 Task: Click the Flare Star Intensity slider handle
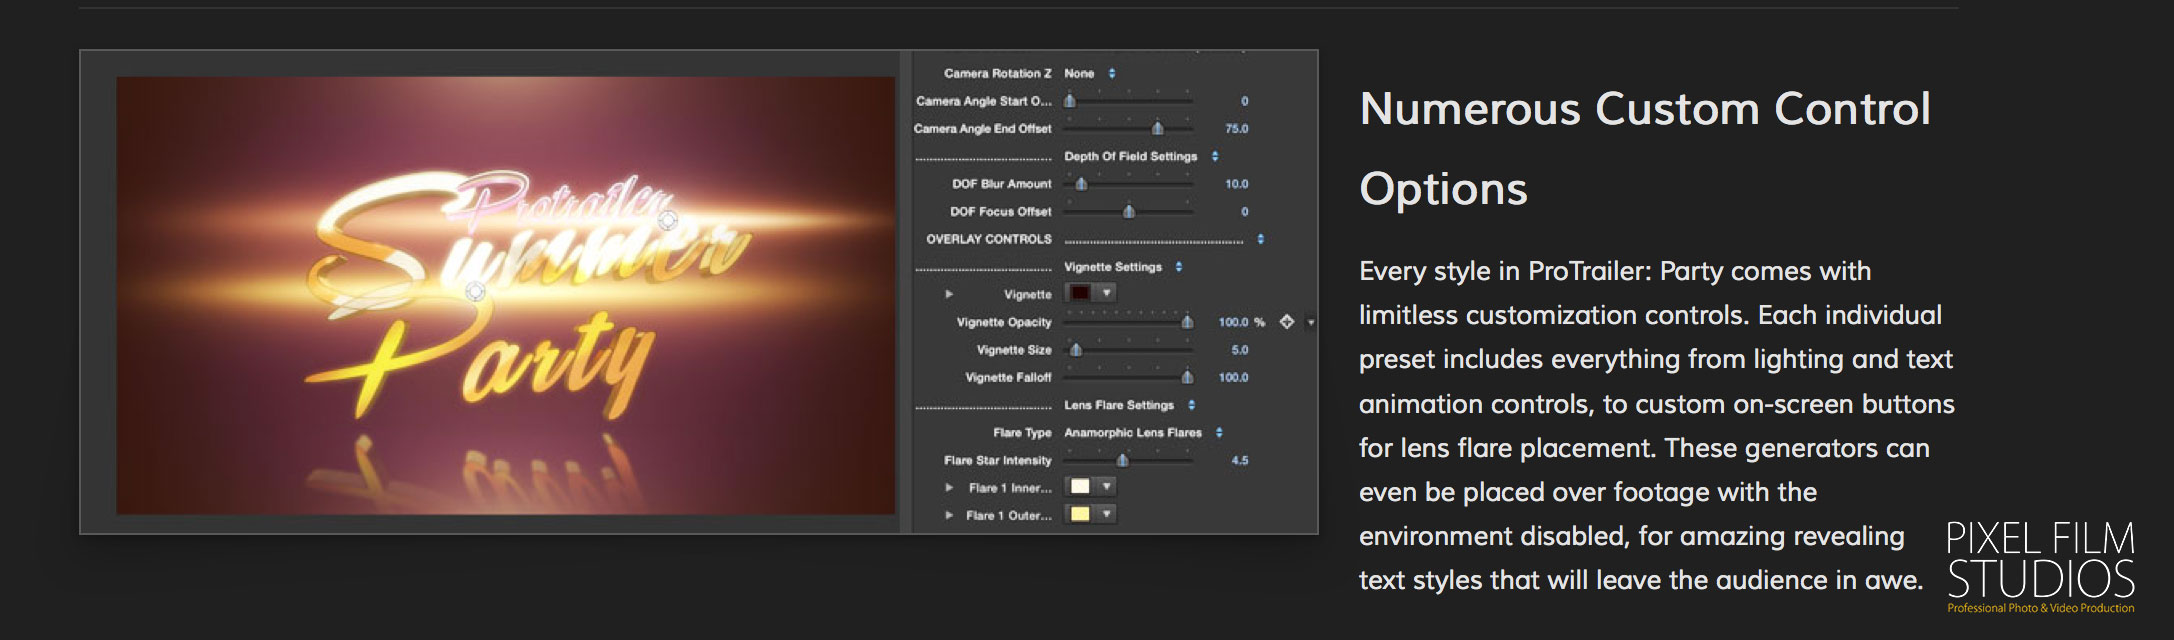pos(1123,460)
